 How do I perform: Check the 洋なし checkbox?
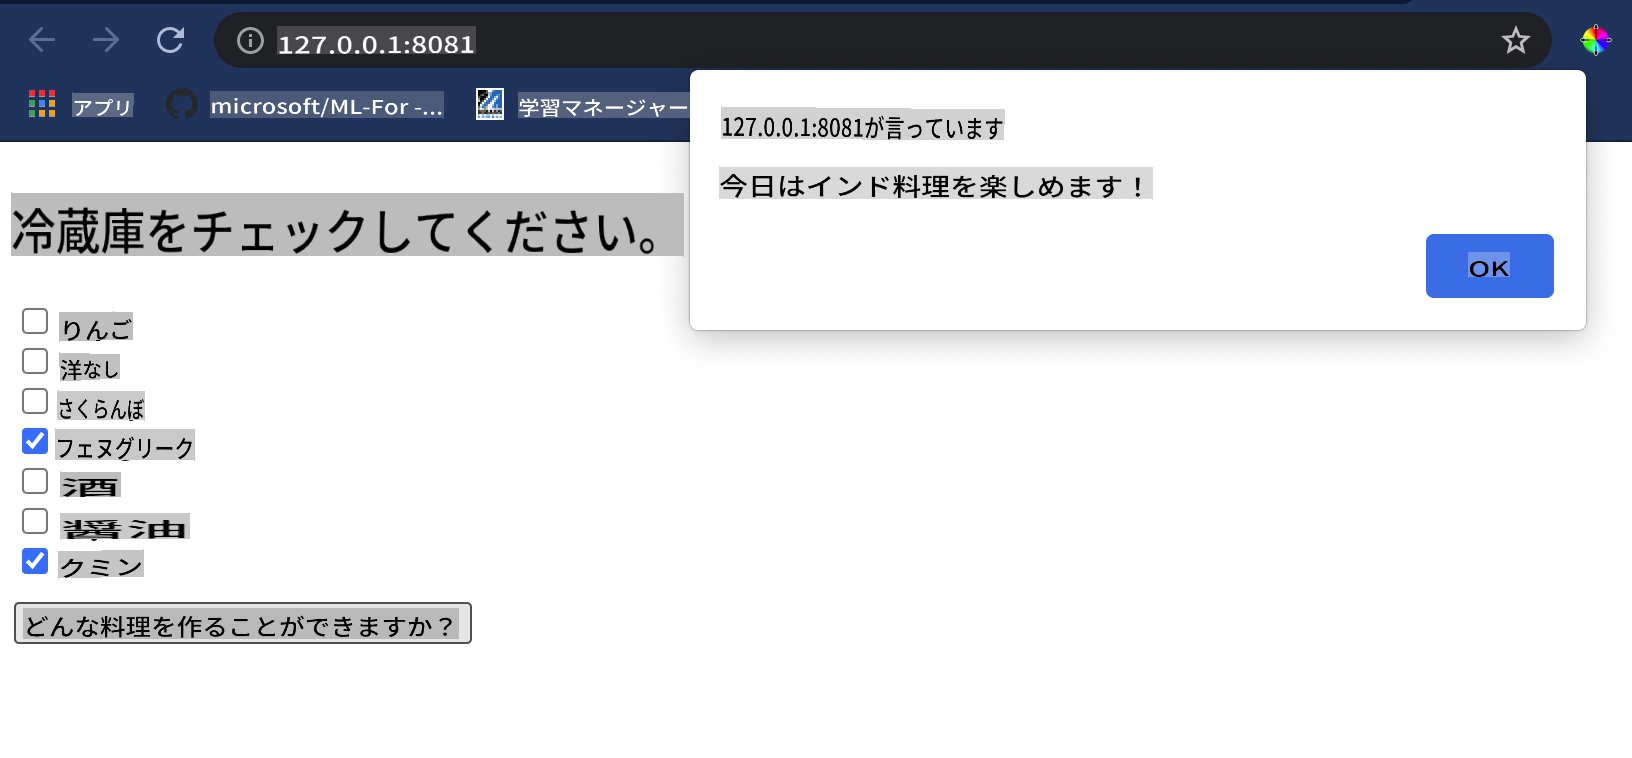pyautogui.click(x=35, y=361)
